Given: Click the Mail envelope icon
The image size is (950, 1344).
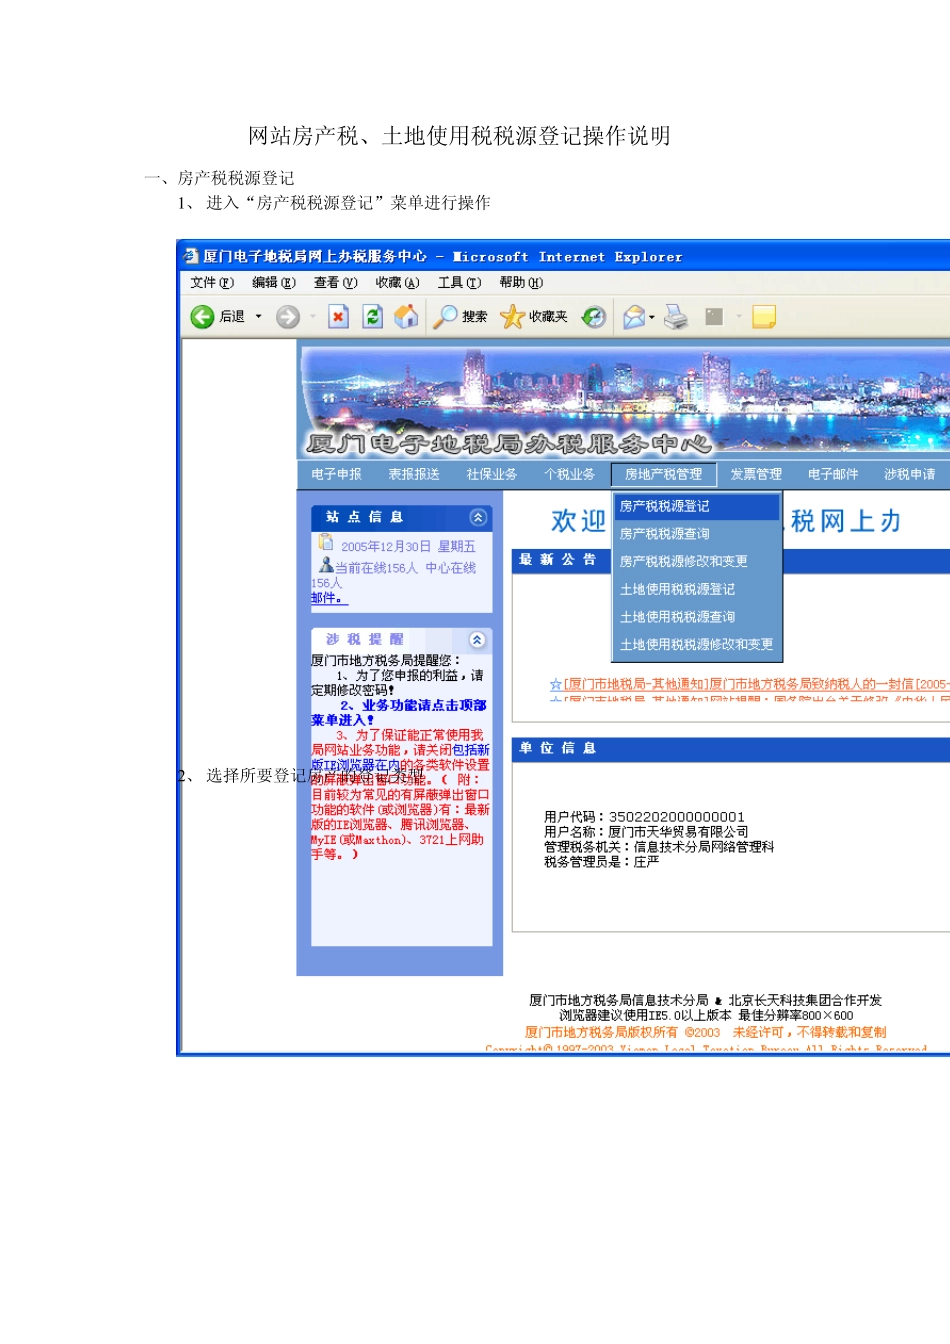Looking at the screenshot, I should pos(634,317).
